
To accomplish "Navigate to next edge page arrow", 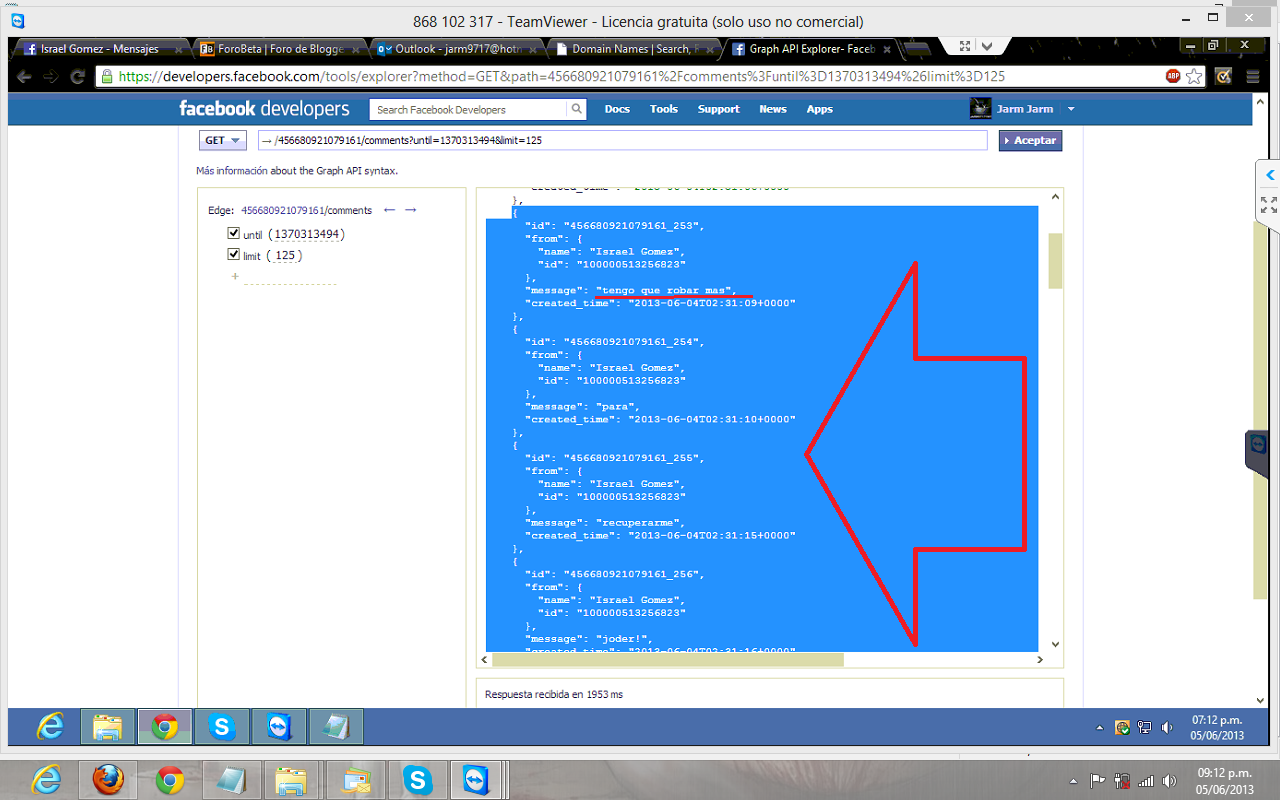I will [x=410, y=210].
